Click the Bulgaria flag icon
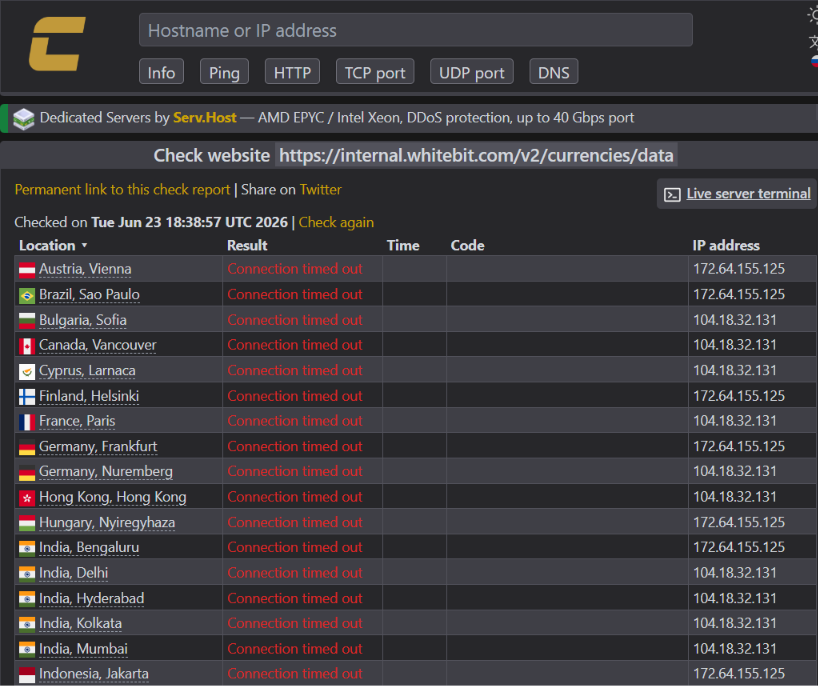 [x=27, y=320]
